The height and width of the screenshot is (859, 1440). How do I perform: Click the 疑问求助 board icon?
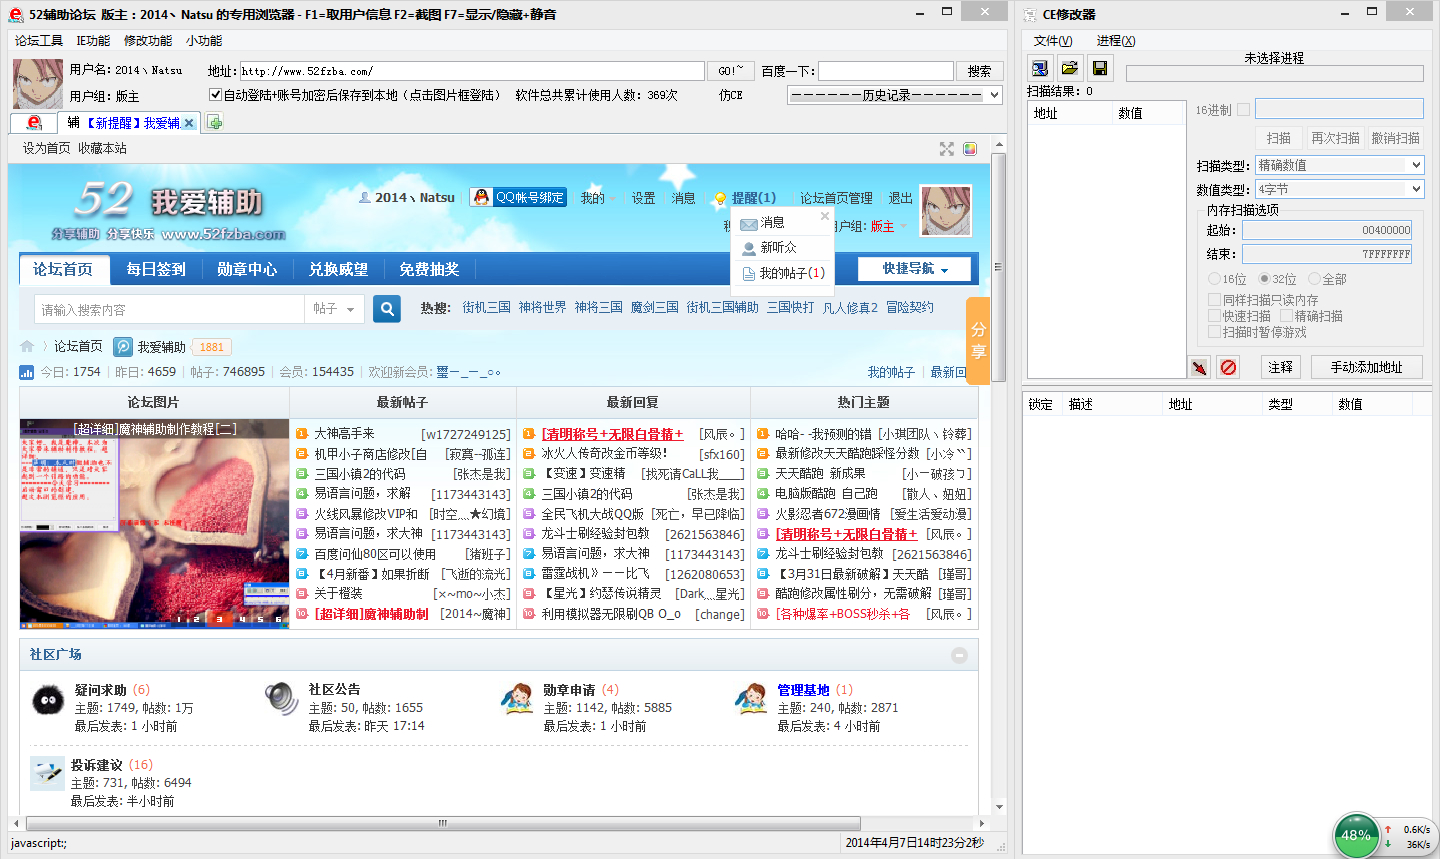pyautogui.click(x=48, y=699)
